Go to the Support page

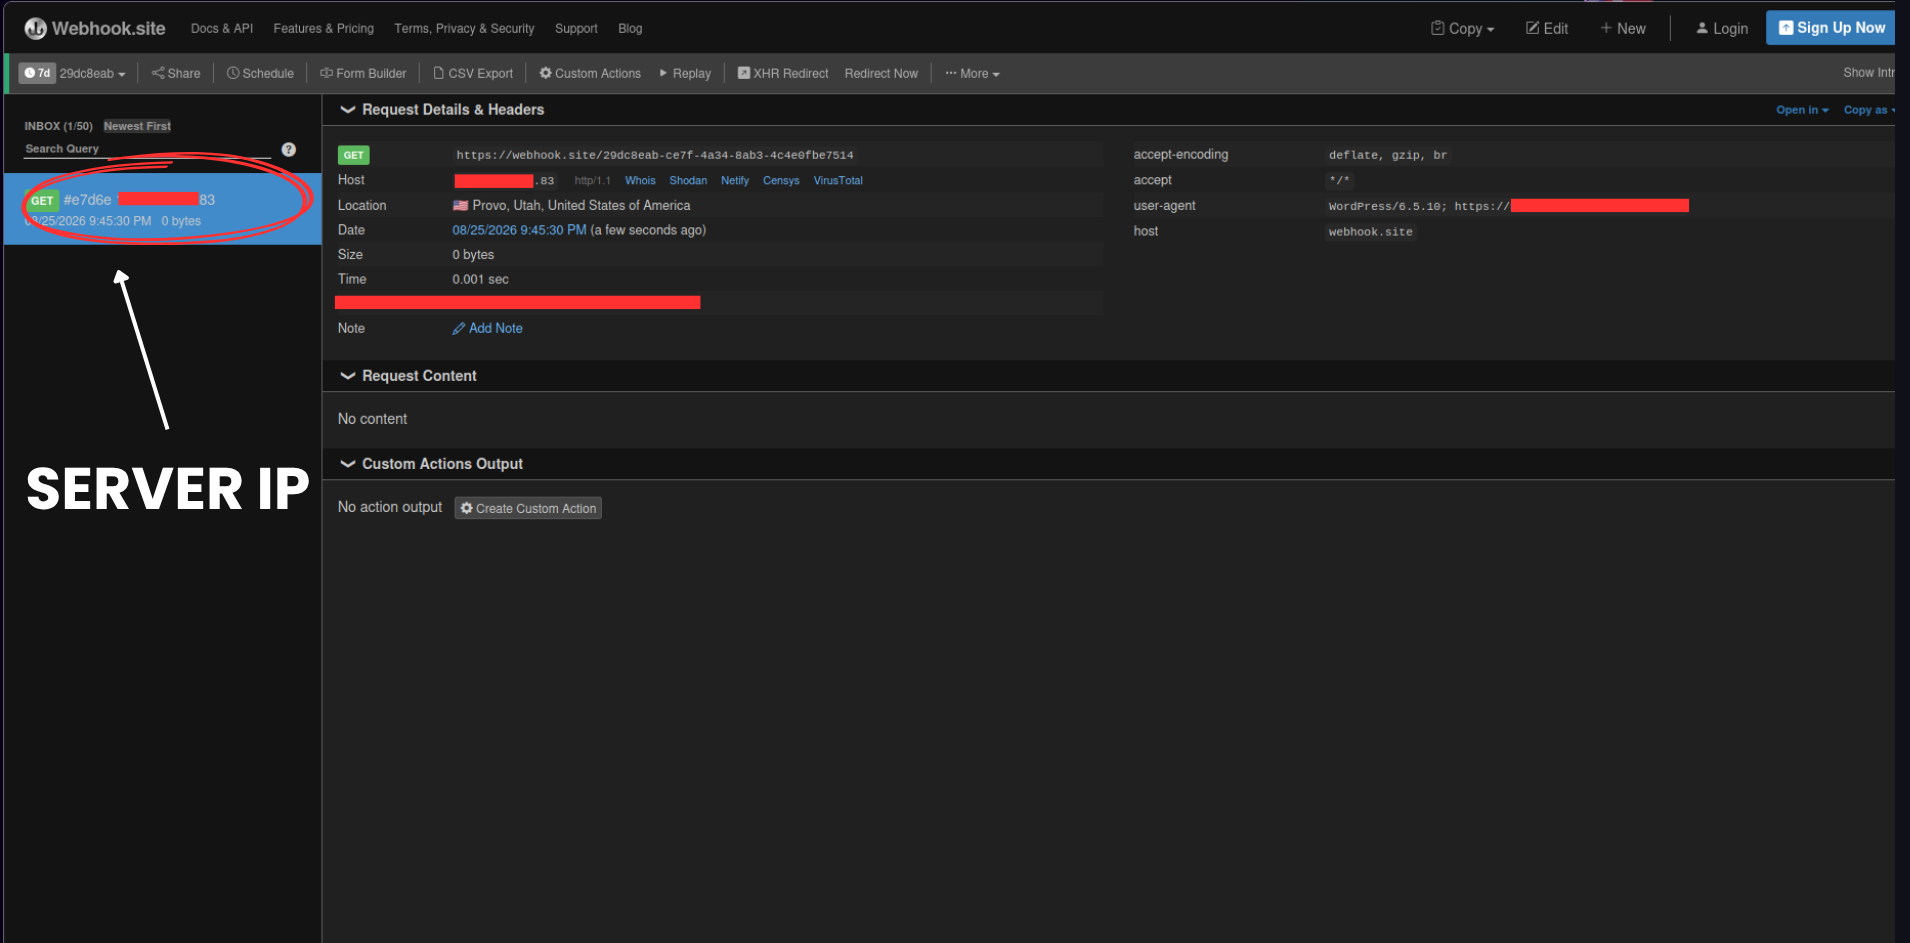pos(576,28)
